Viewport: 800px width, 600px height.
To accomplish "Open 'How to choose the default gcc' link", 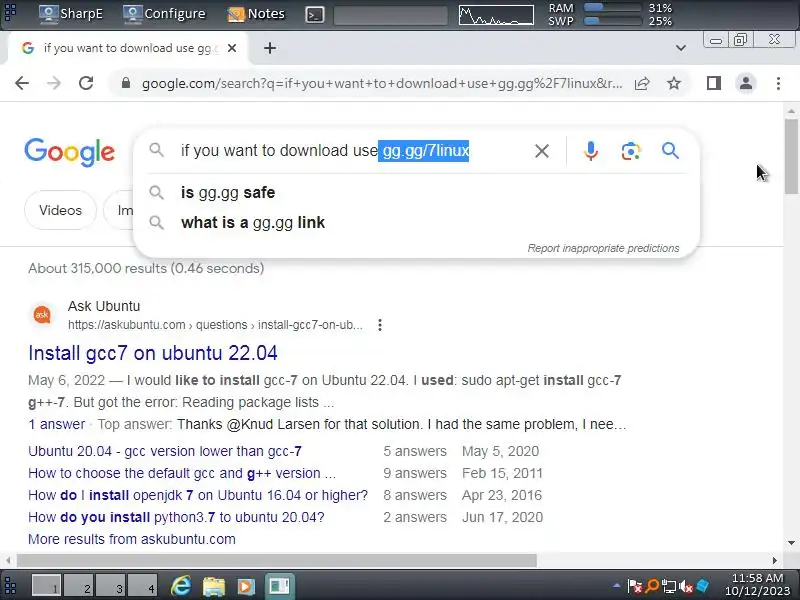I will point(182,473).
